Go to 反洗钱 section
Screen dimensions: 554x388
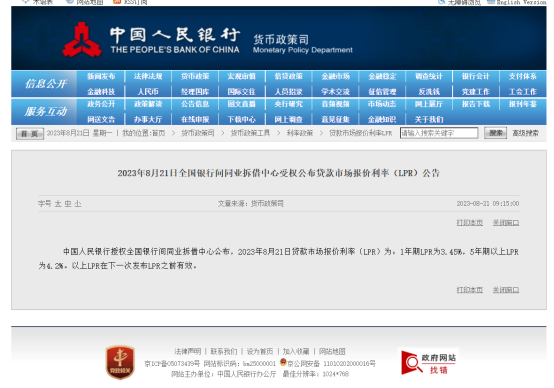point(429,92)
